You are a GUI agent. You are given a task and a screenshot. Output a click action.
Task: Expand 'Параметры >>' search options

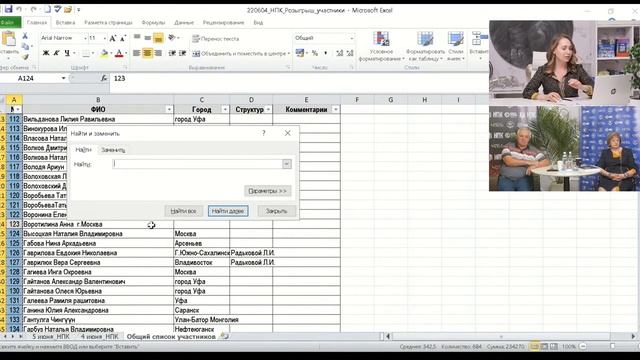(x=268, y=191)
